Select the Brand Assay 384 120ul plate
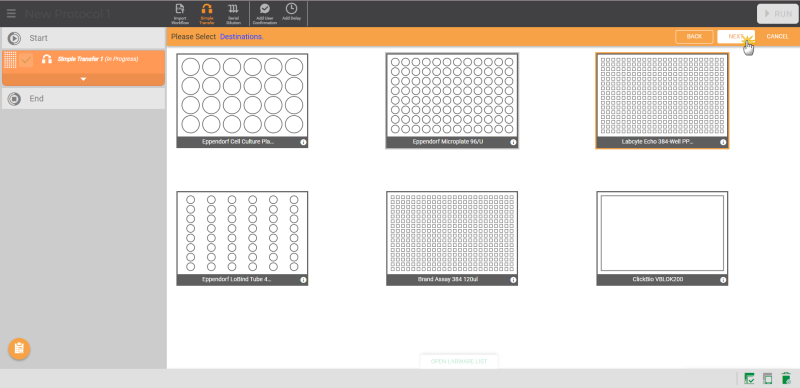 pos(452,238)
